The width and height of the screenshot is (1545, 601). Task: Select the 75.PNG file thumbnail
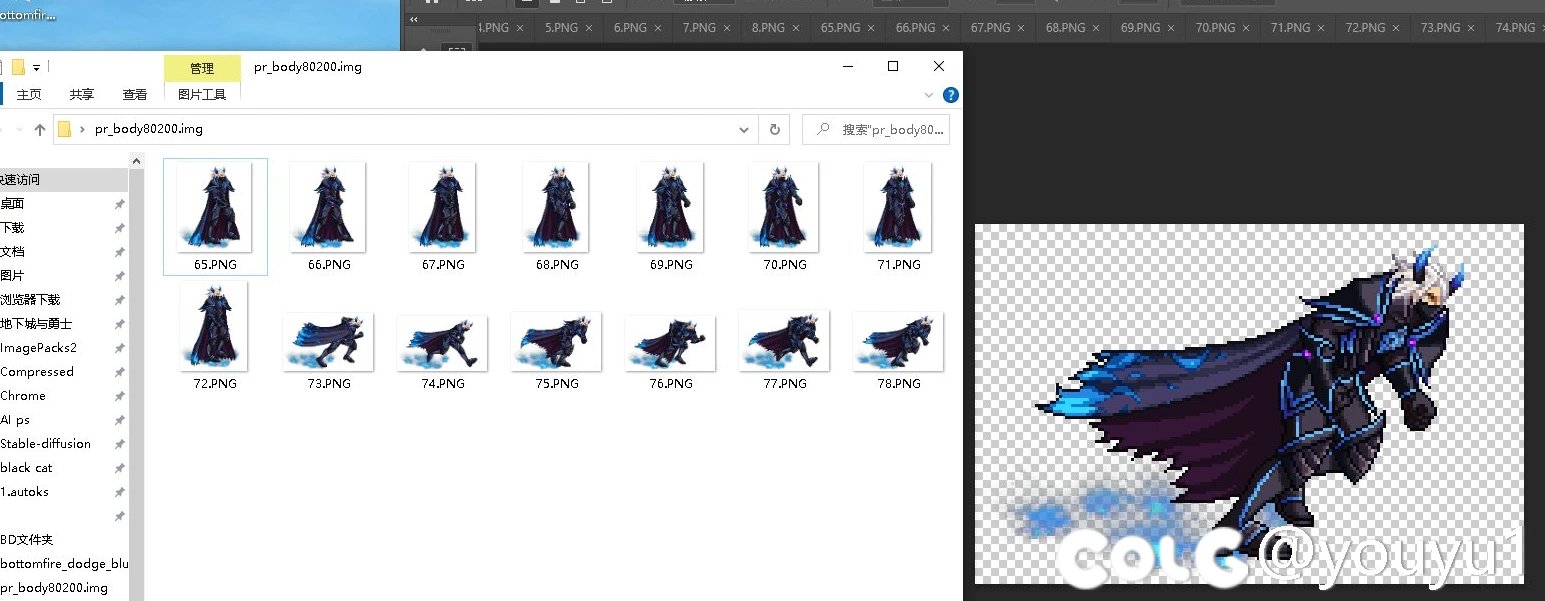556,341
